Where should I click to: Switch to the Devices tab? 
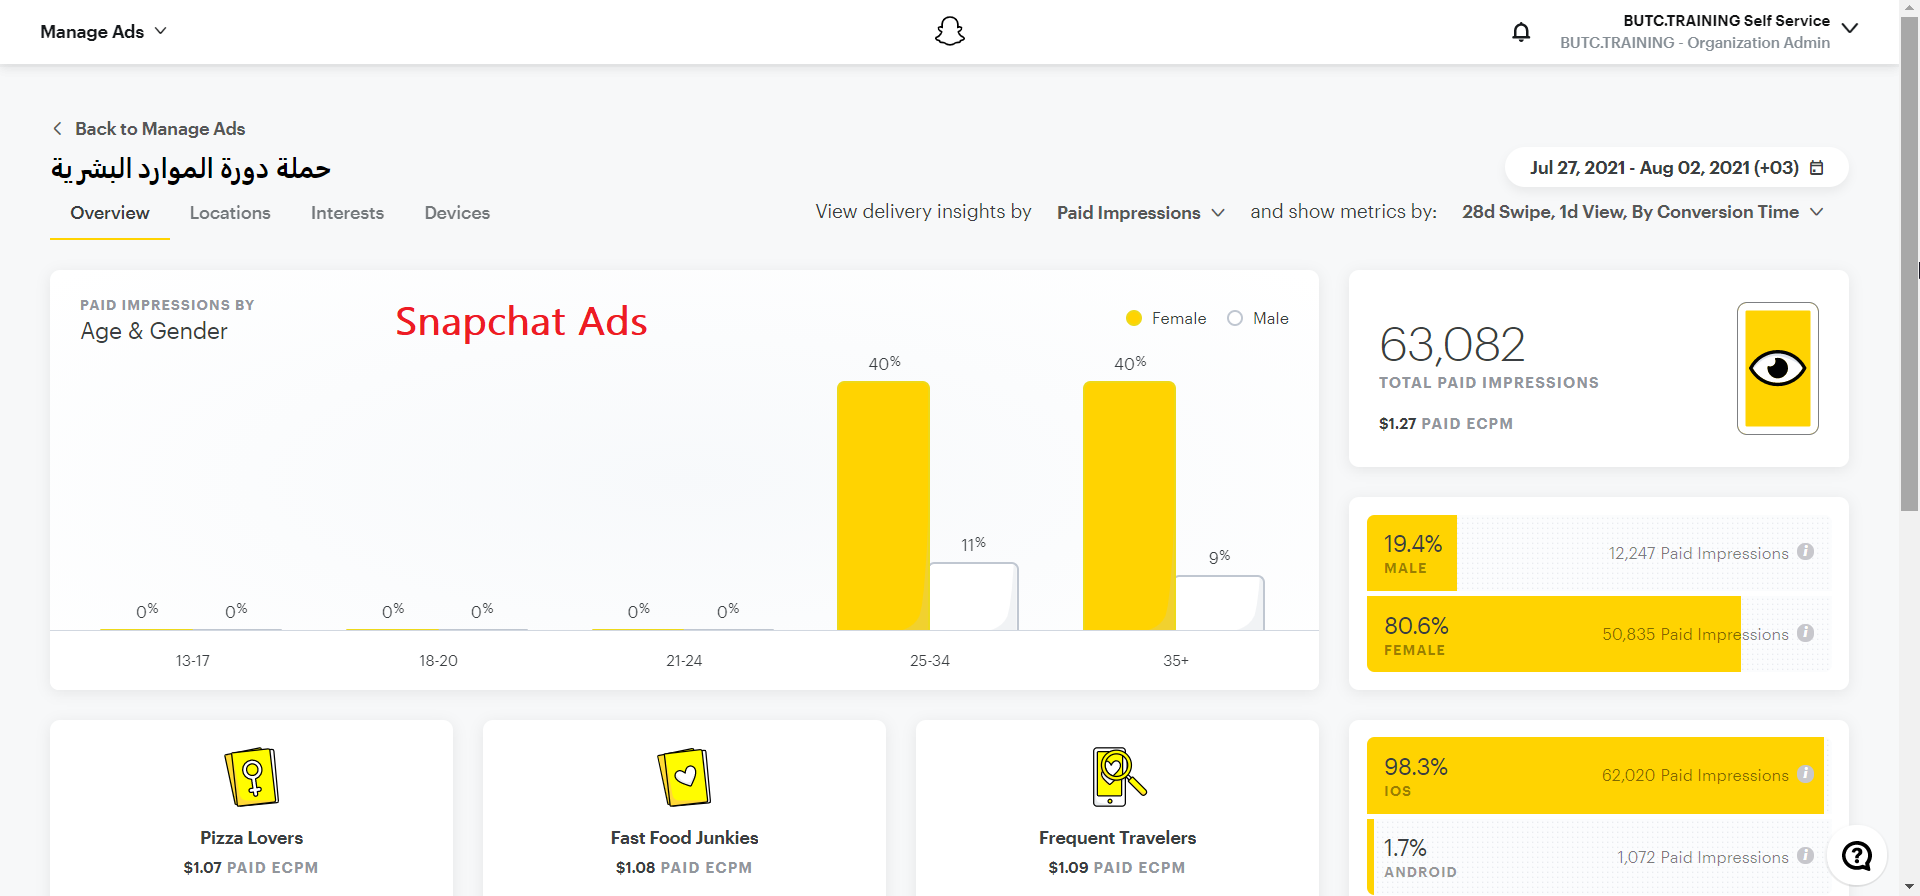click(457, 213)
